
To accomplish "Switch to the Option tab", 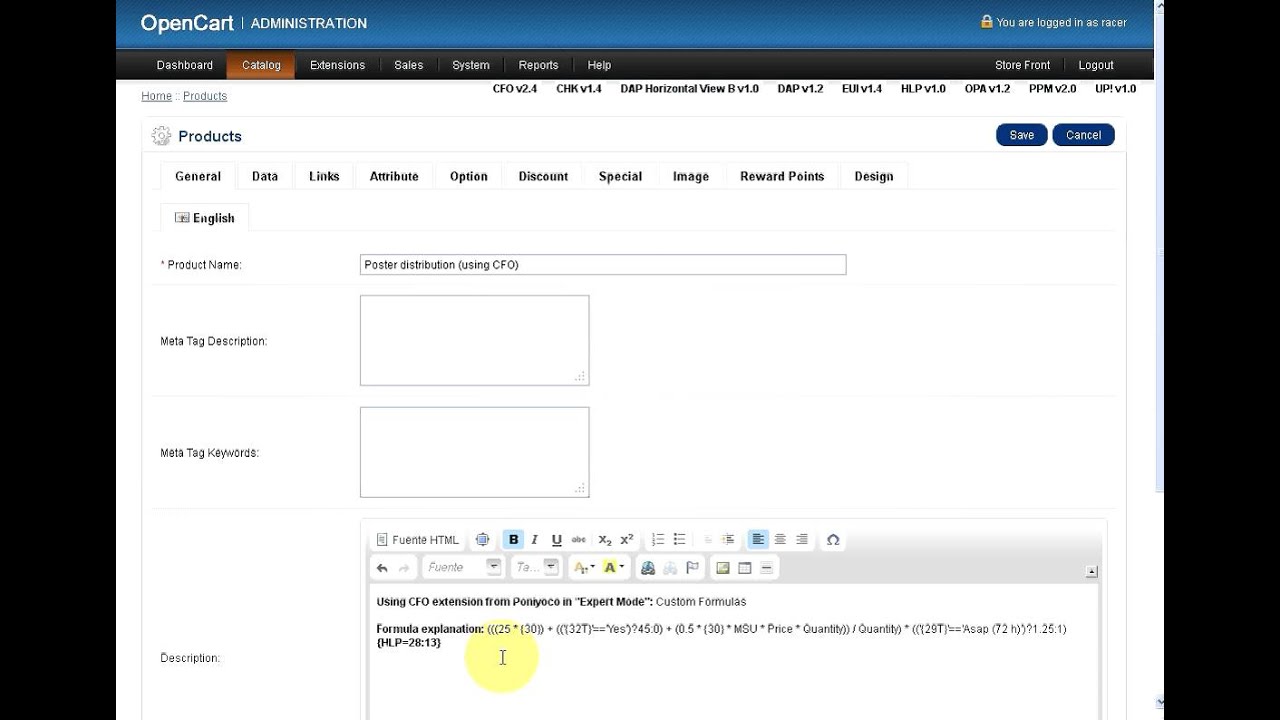I will click(x=468, y=176).
